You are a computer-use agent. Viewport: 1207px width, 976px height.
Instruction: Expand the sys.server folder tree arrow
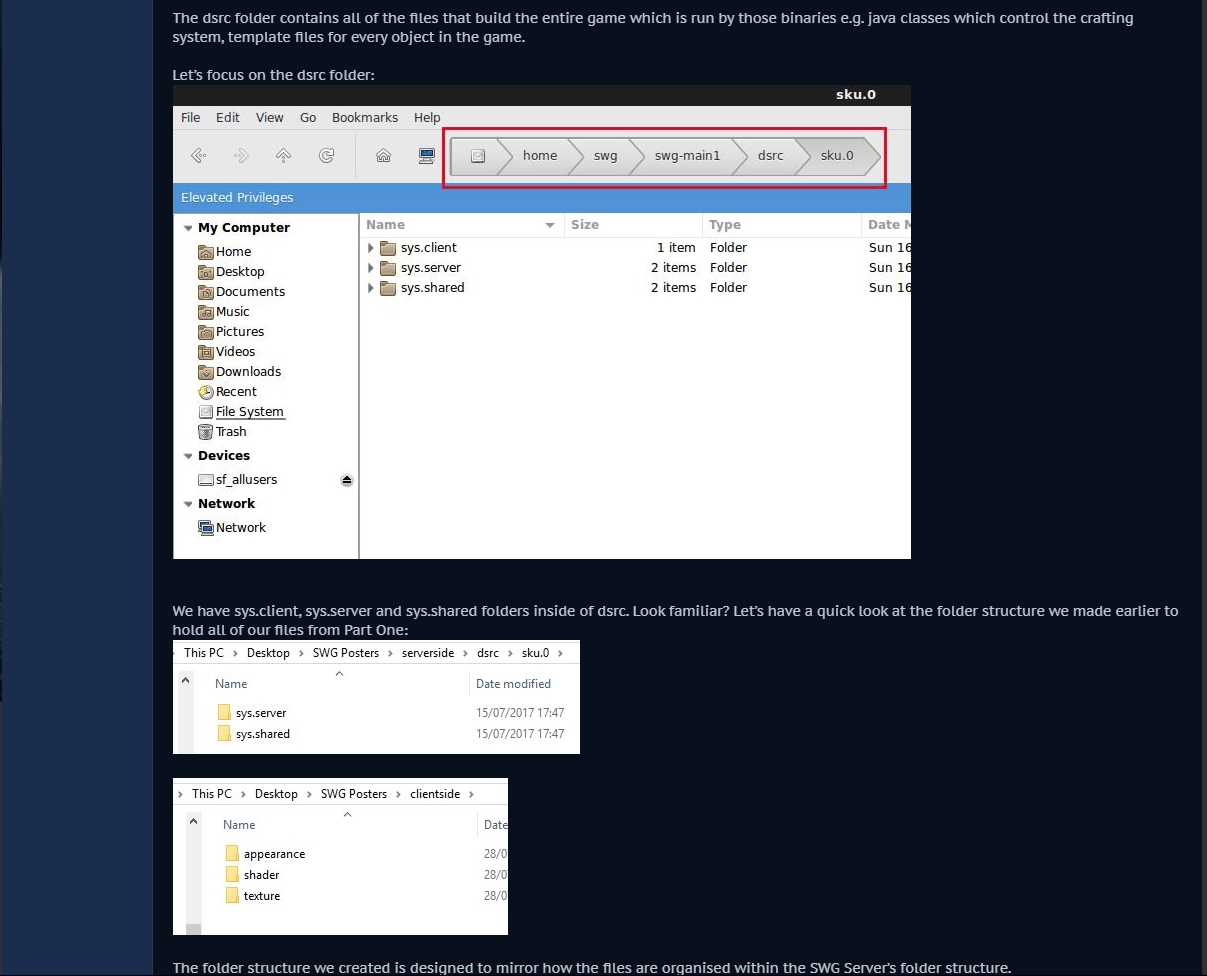coord(370,268)
